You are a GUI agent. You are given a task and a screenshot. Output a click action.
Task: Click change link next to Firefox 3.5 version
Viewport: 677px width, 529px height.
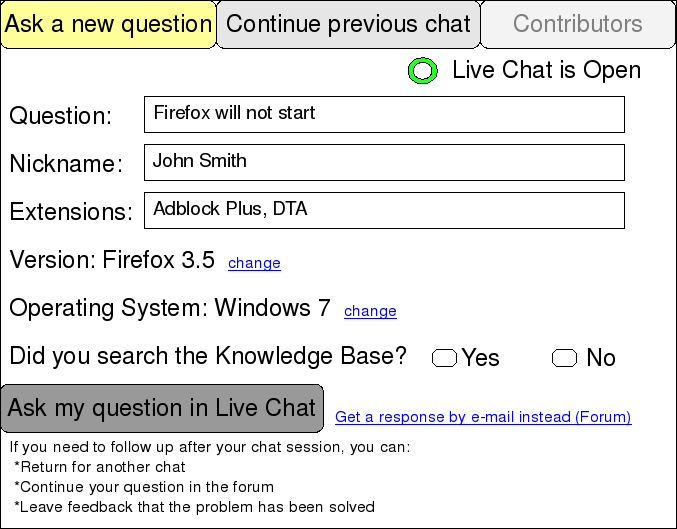[x=254, y=263]
